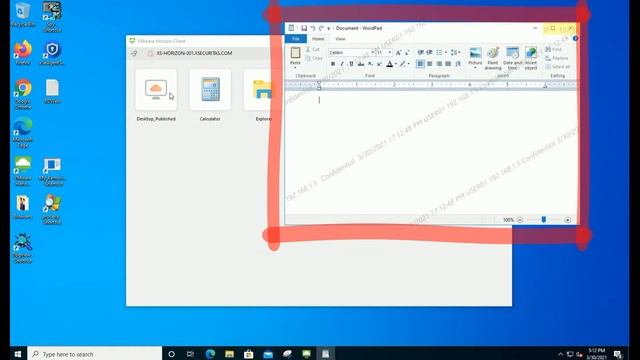
Task: Open the highlight color dropdown arrow
Action: coord(409,64)
